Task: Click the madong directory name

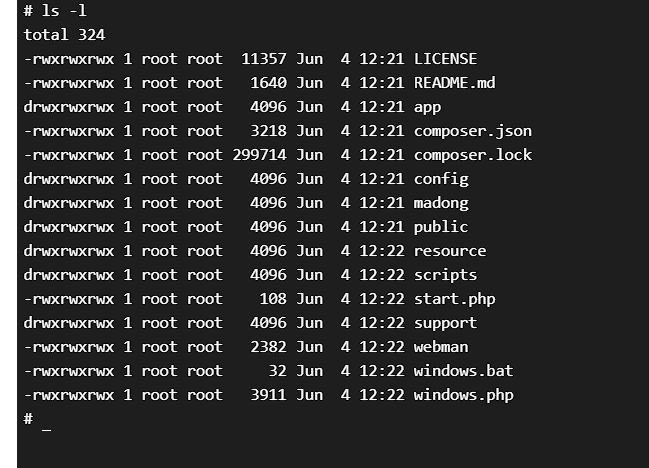Action: tap(440, 203)
